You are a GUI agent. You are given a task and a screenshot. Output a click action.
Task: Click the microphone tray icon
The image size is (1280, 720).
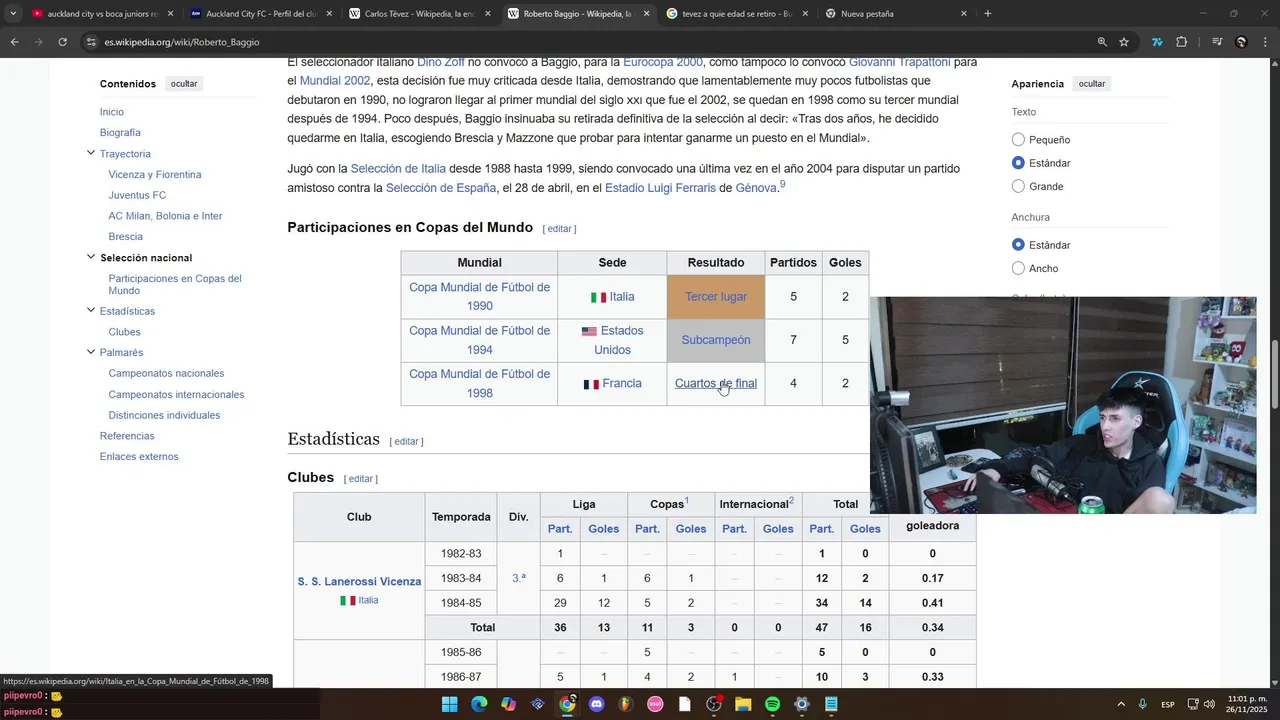tap(1142, 704)
